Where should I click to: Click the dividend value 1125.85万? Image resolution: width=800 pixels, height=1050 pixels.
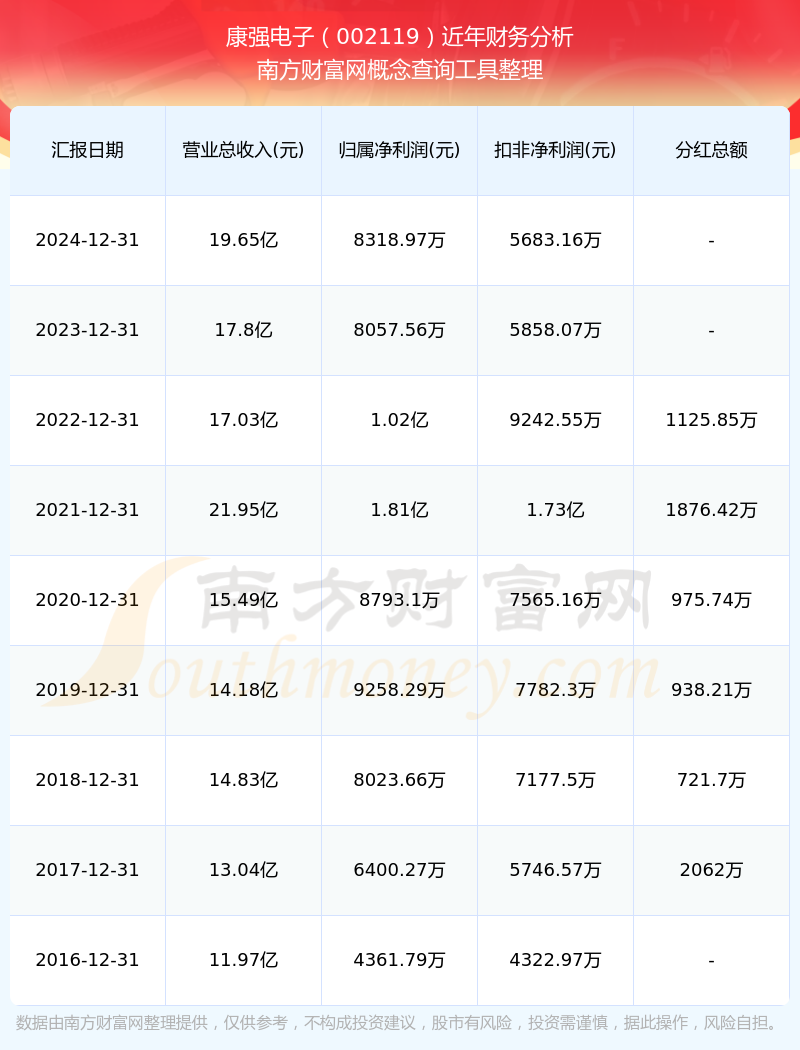click(712, 420)
